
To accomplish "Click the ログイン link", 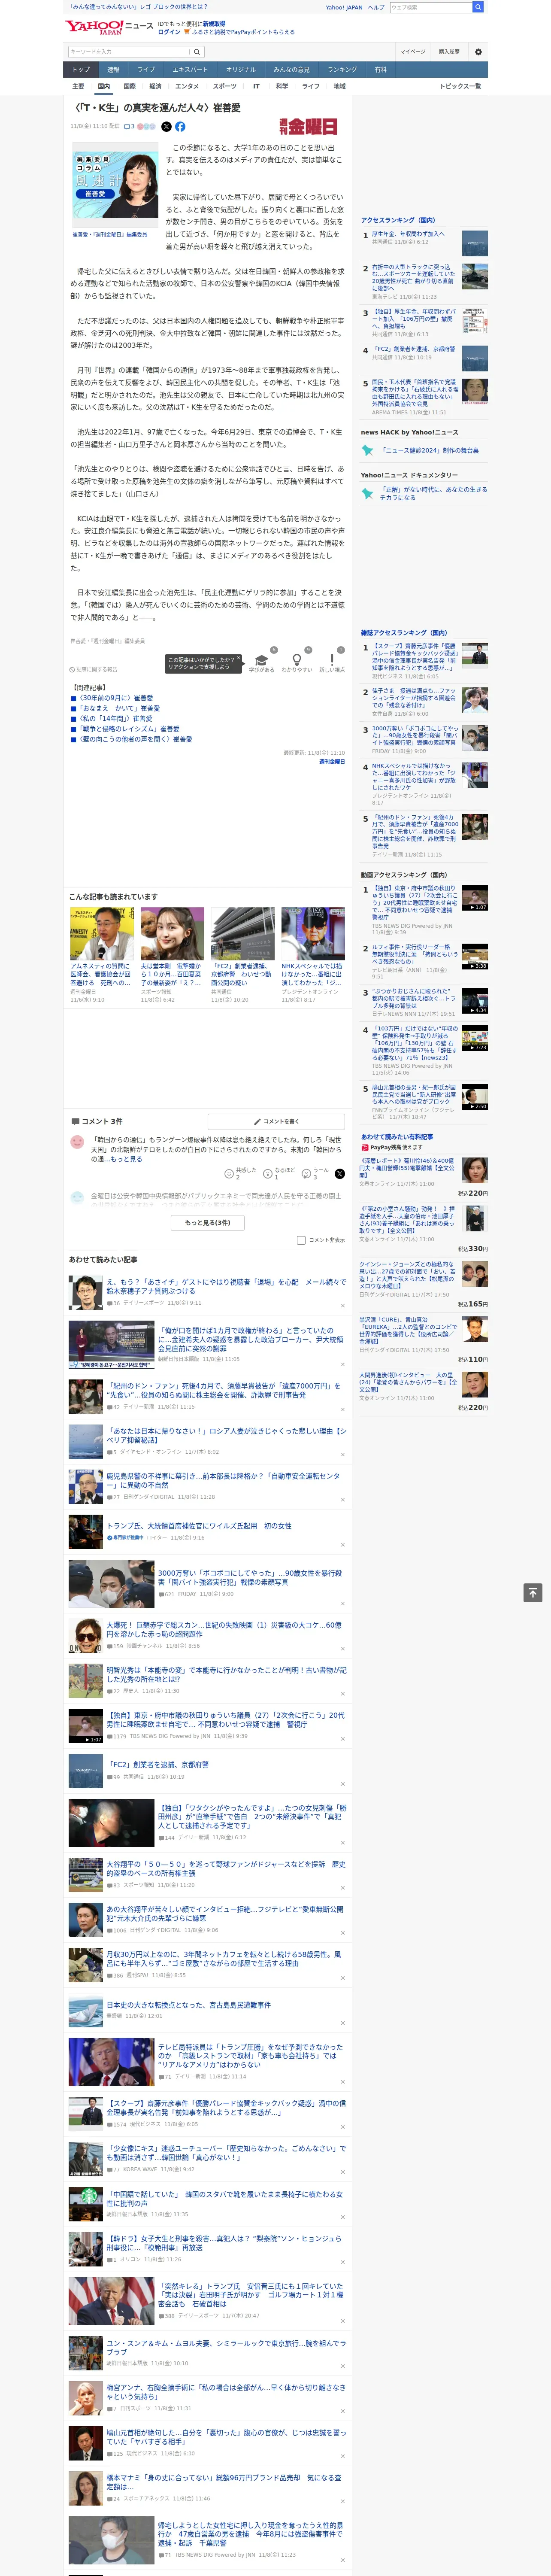I will point(169,32).
